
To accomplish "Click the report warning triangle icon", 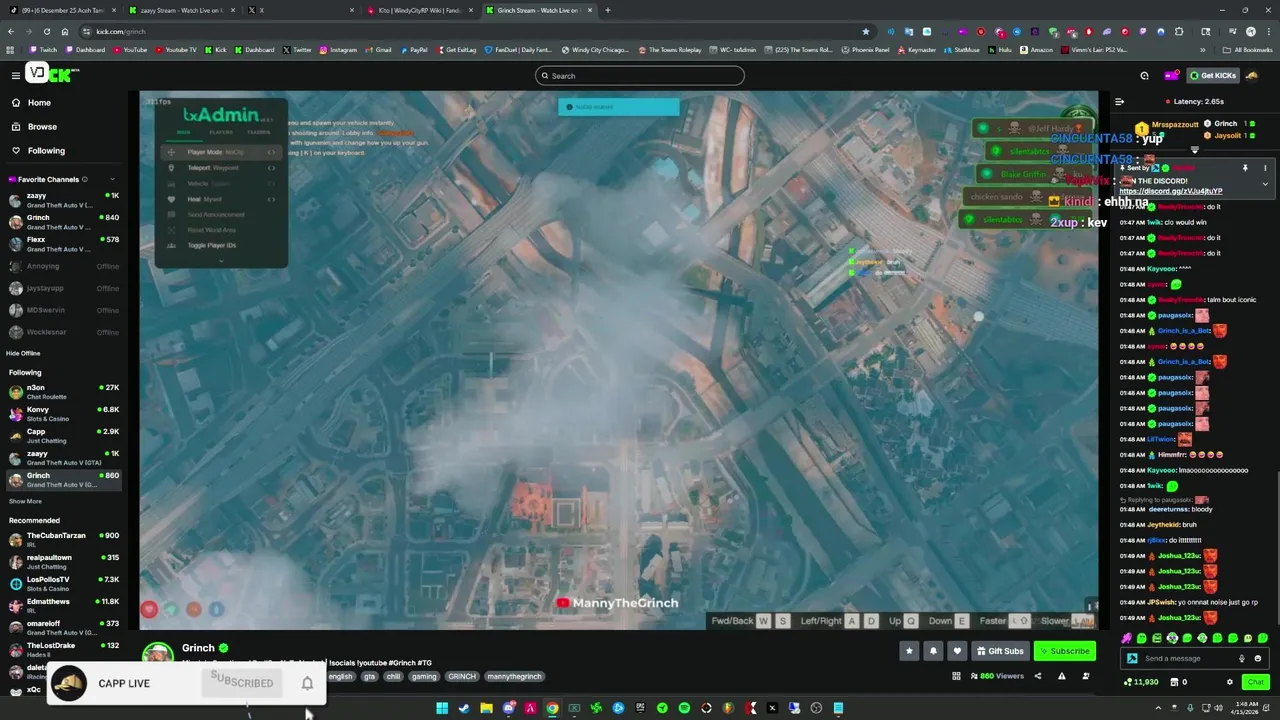I will coord(1061,676).
